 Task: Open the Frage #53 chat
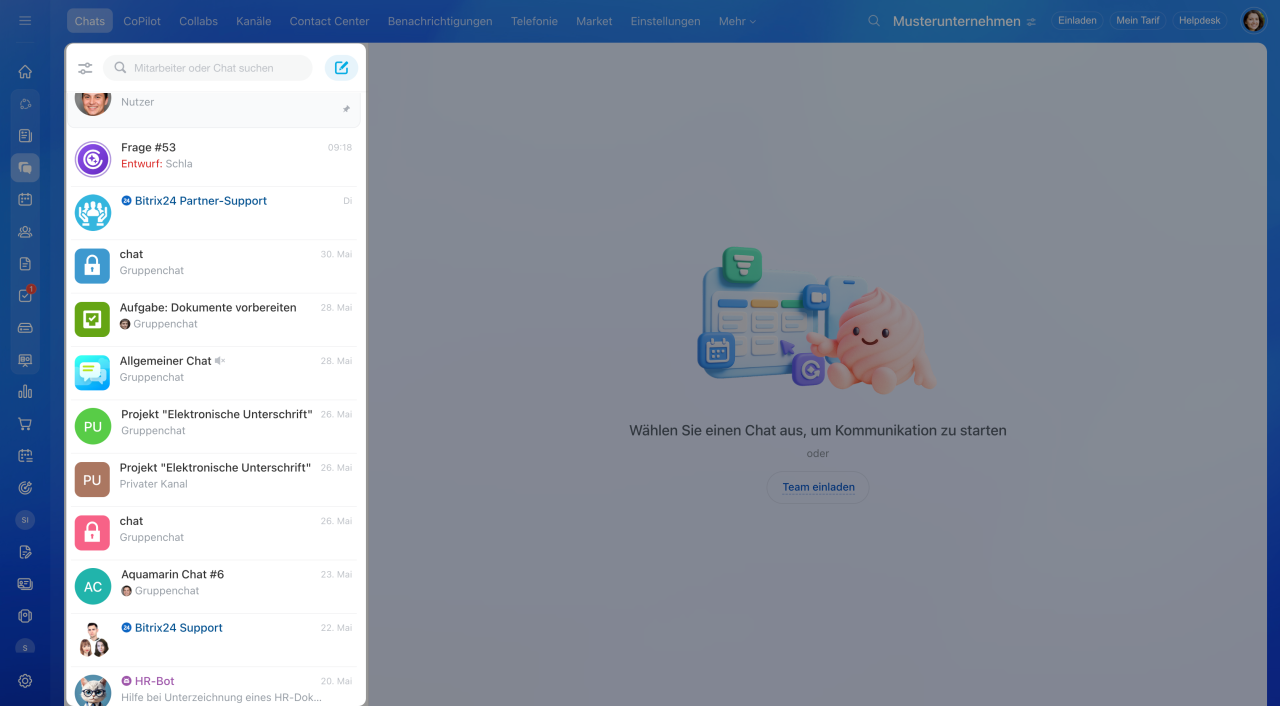pyautogui.click(x=215, y=159)
